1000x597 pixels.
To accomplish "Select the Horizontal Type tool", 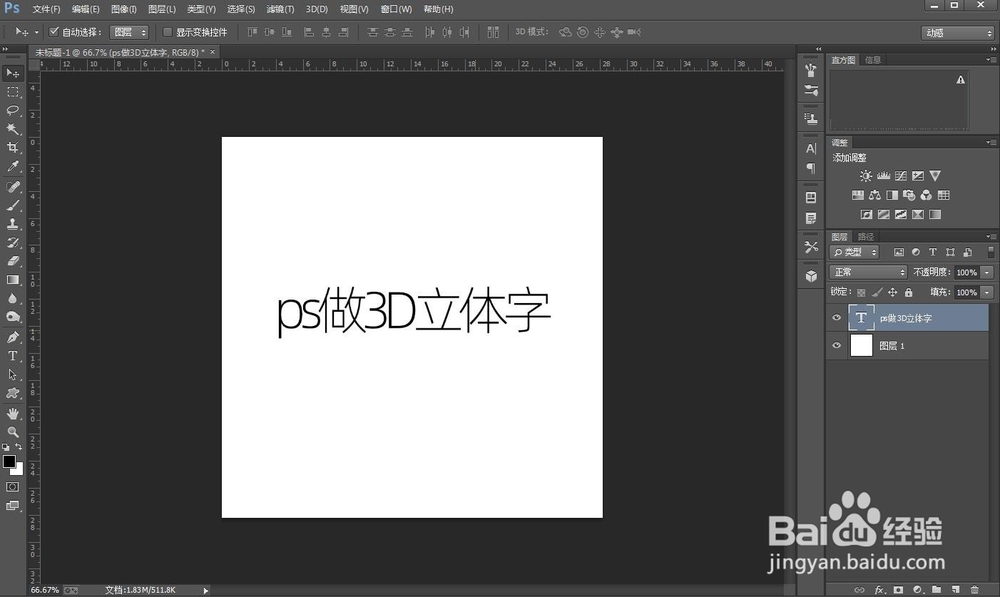I will [x=12, y=356].
